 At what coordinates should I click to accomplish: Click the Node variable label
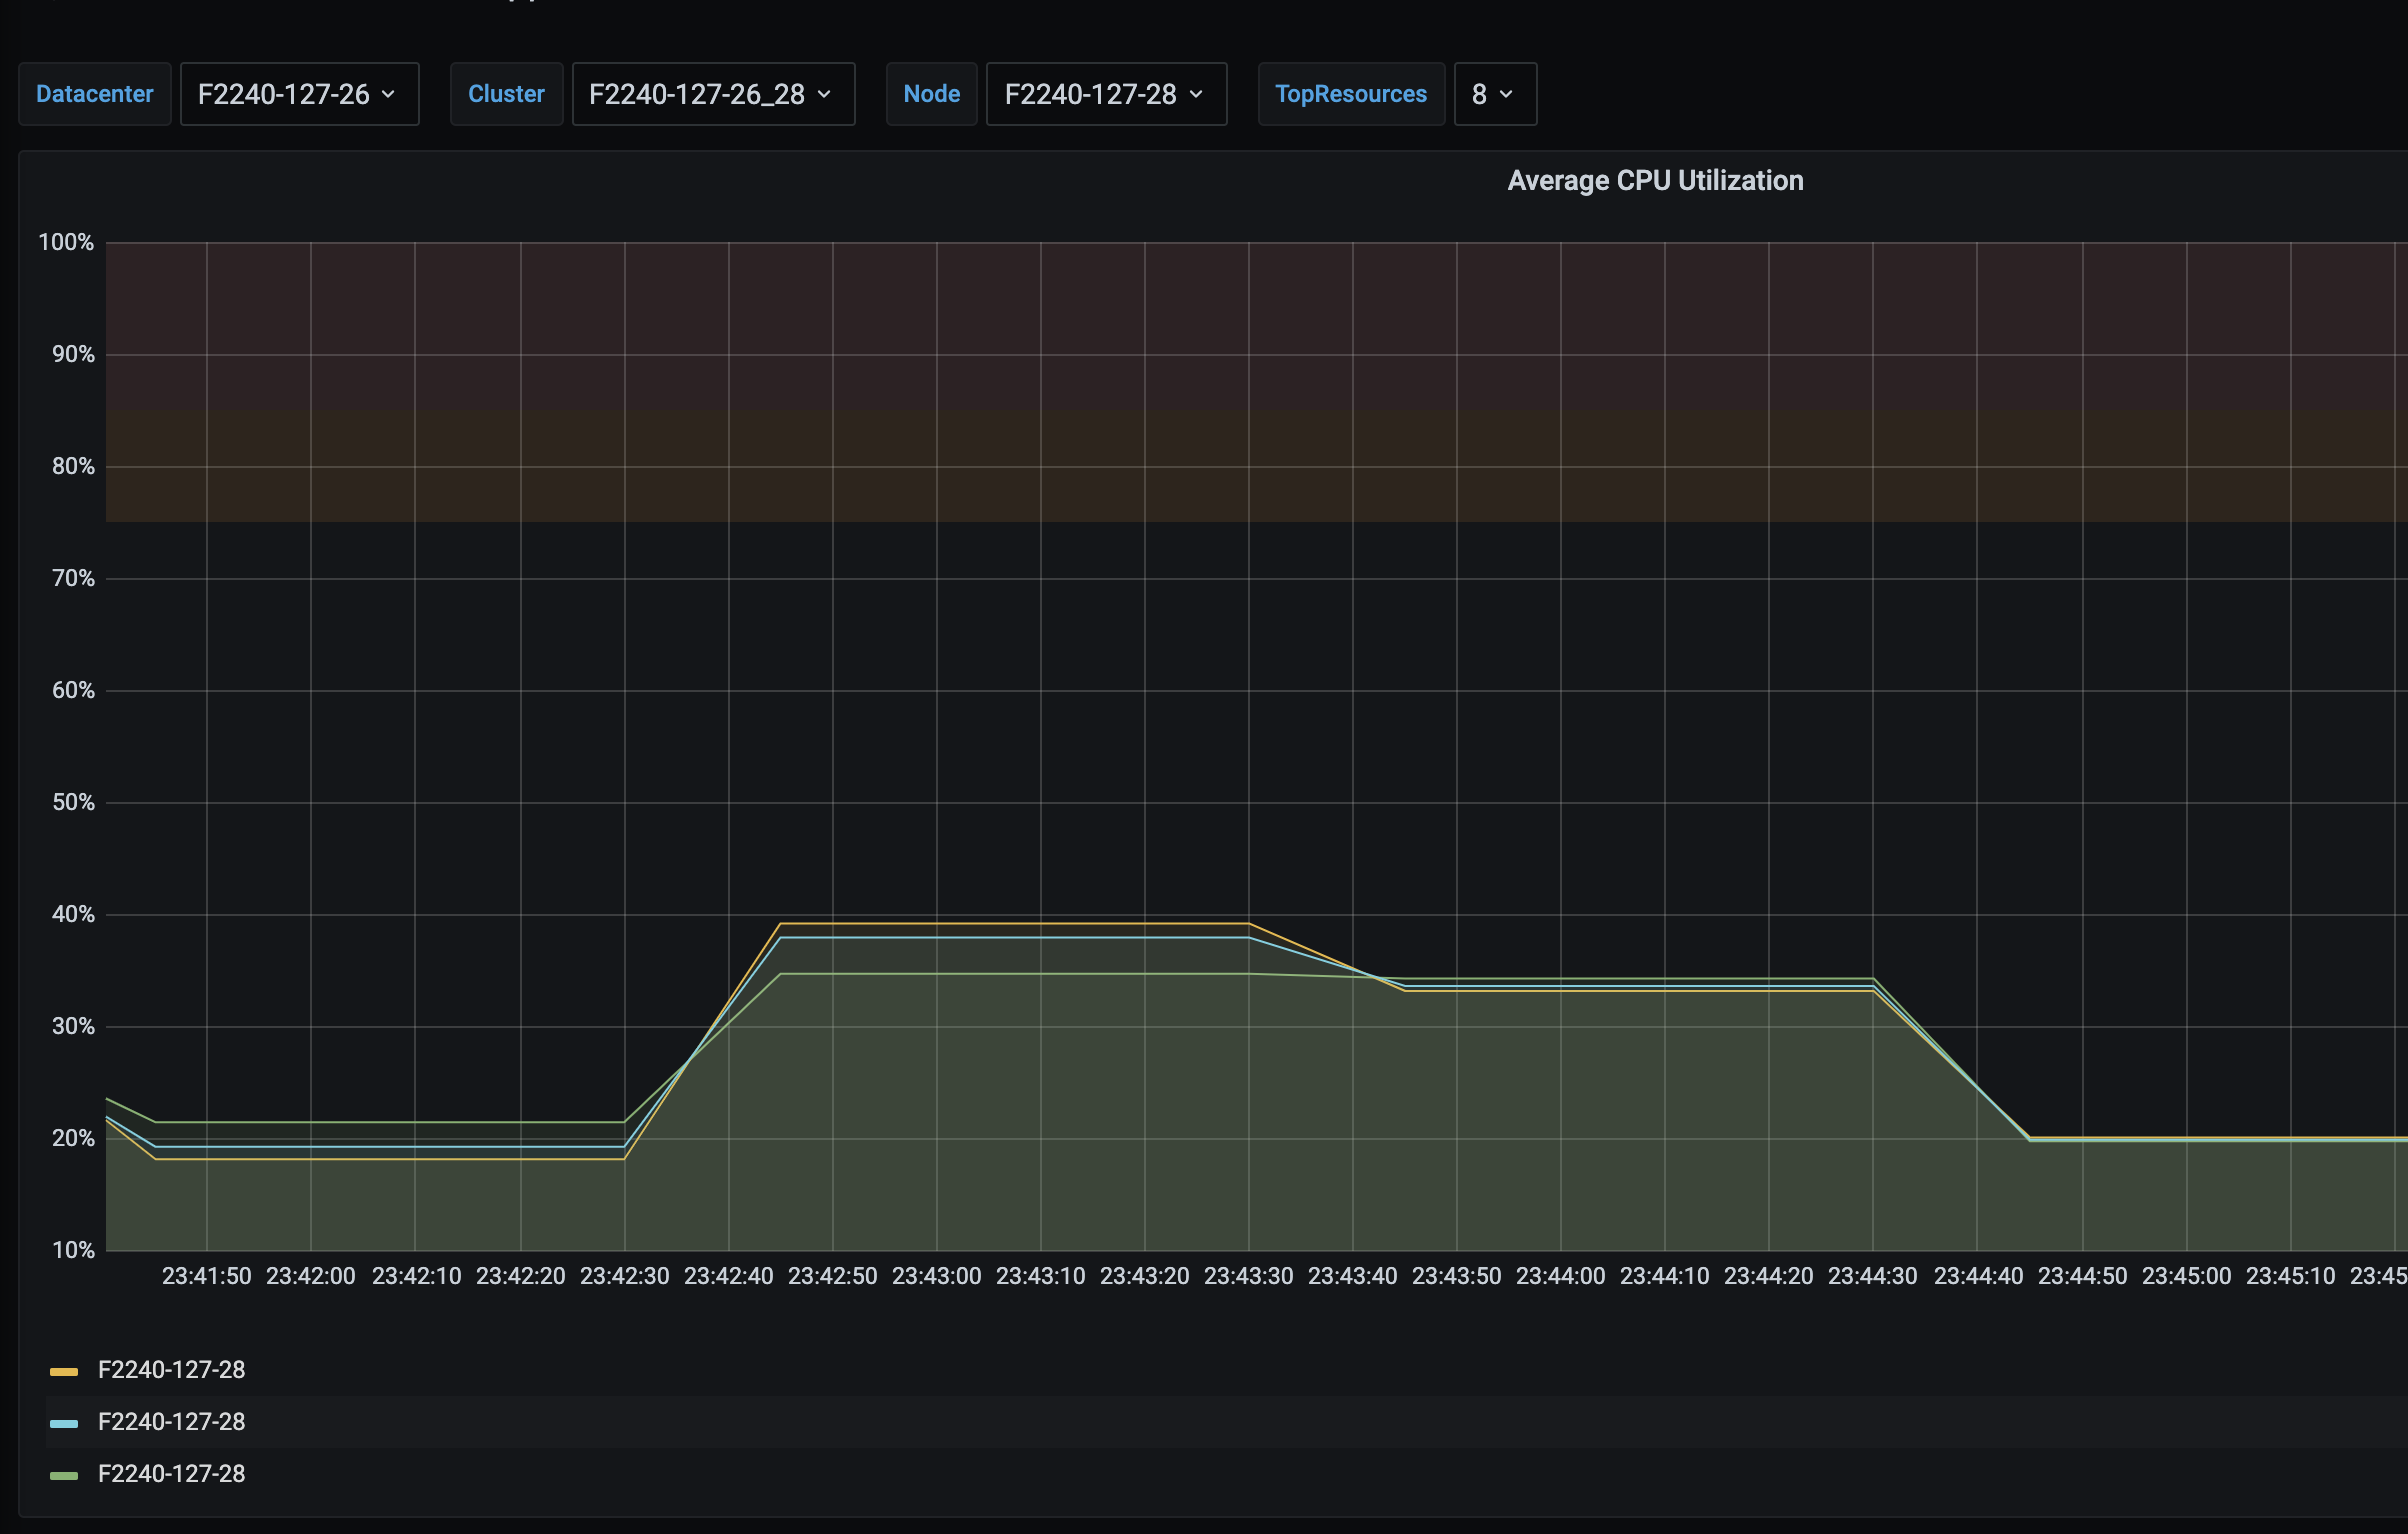click(x=931, y=93)
